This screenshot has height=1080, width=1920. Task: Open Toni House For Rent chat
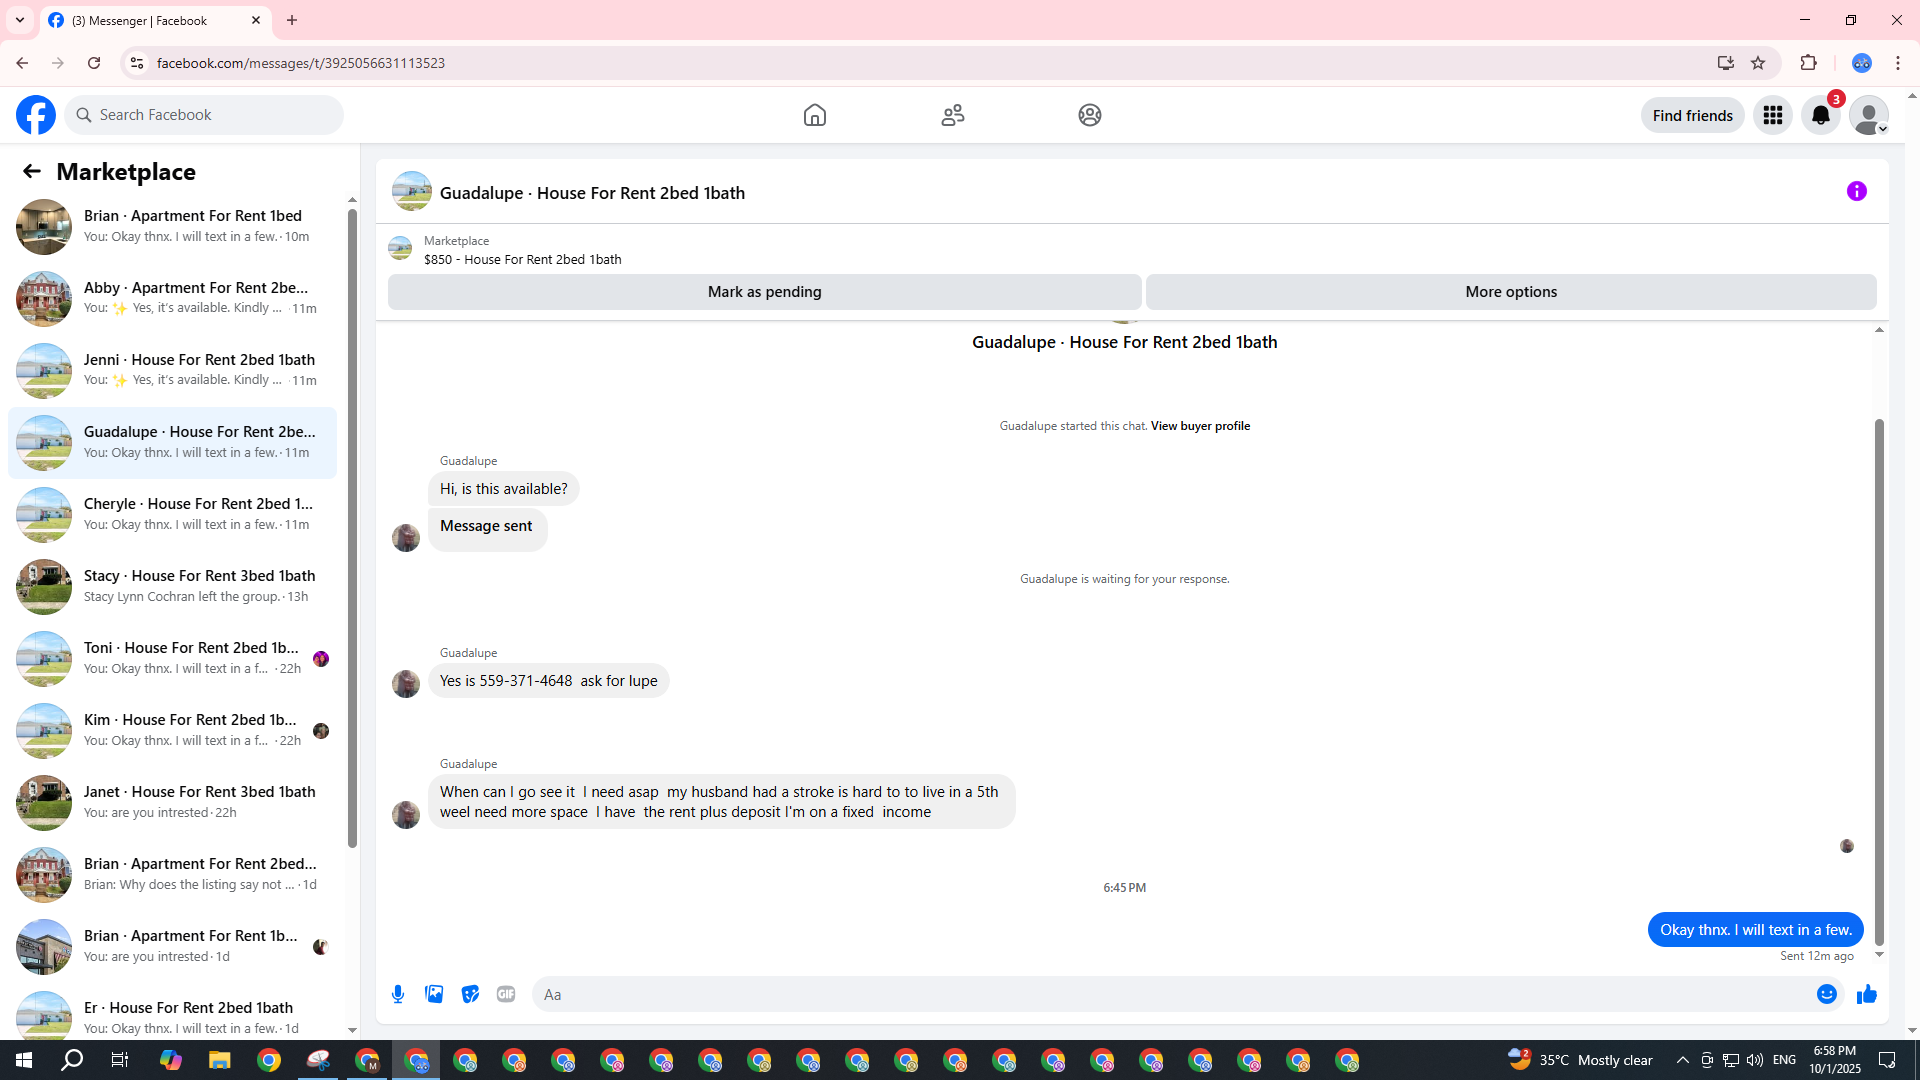(x=173, y=658)
